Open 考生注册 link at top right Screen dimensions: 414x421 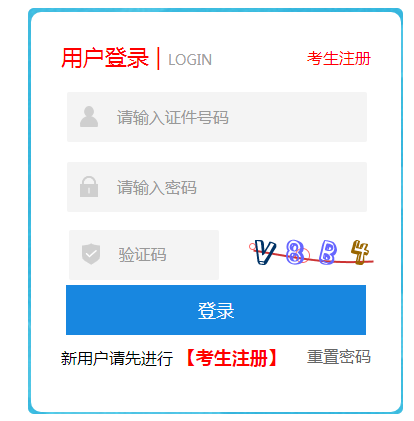[x=339, y=58]
